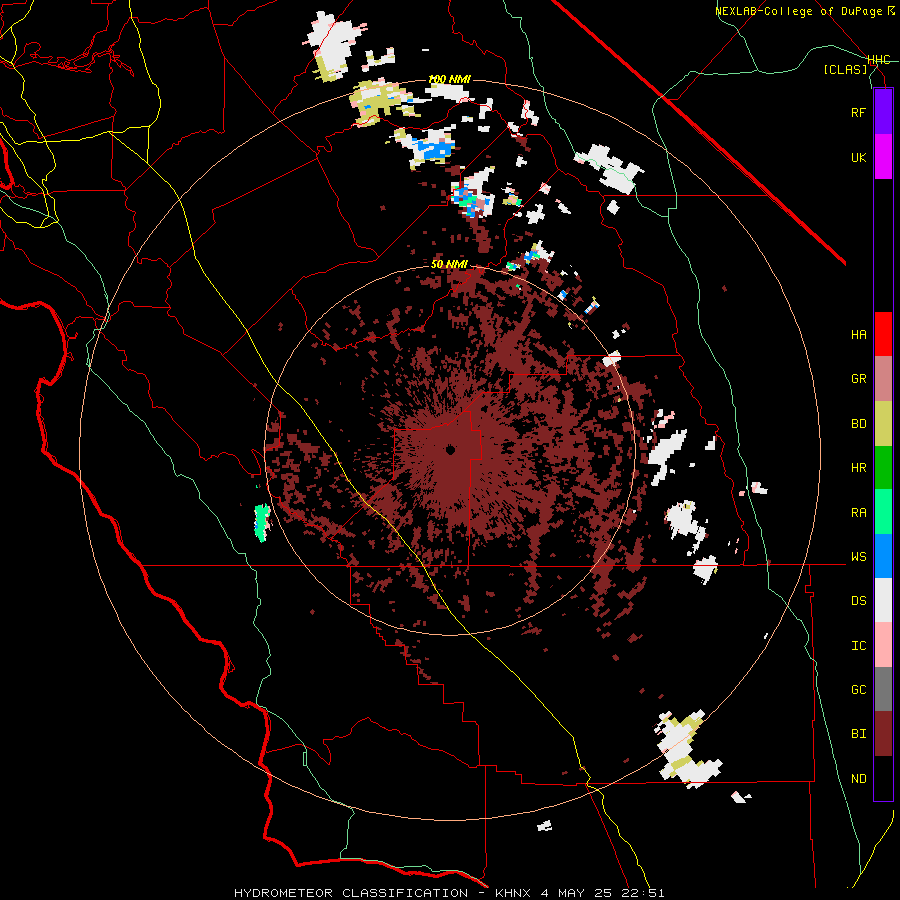Click the [CLAS] legend header
900x900 pixels.
tap(845, 69)
